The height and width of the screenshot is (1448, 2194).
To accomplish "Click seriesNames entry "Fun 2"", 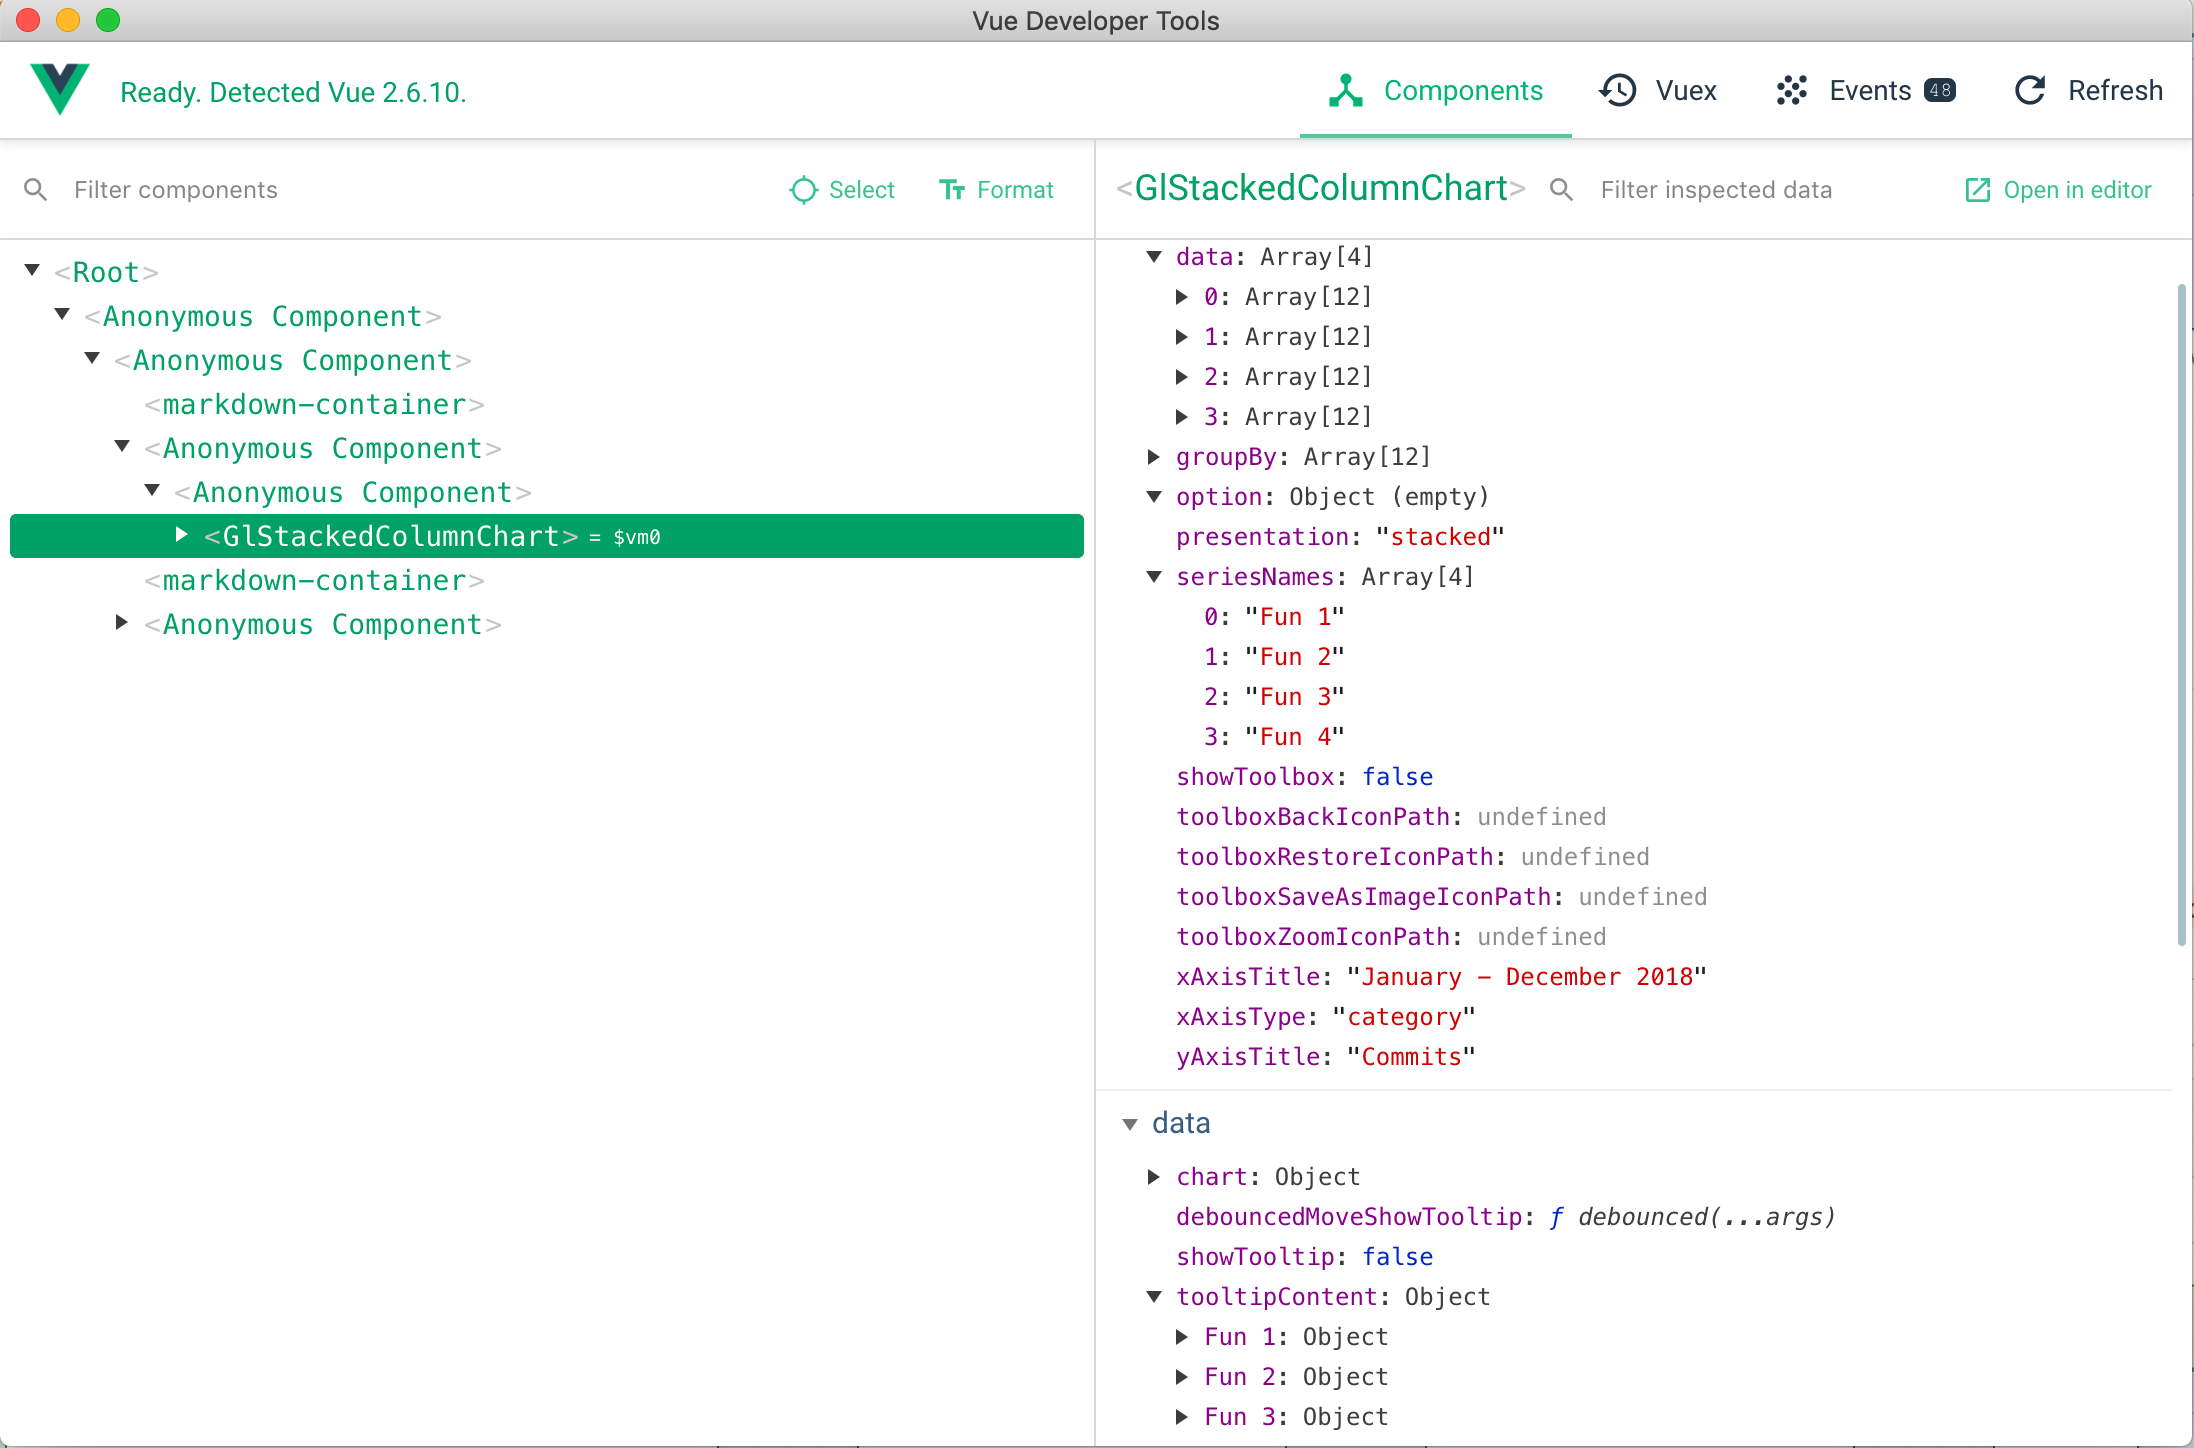I will [1295, 657].
